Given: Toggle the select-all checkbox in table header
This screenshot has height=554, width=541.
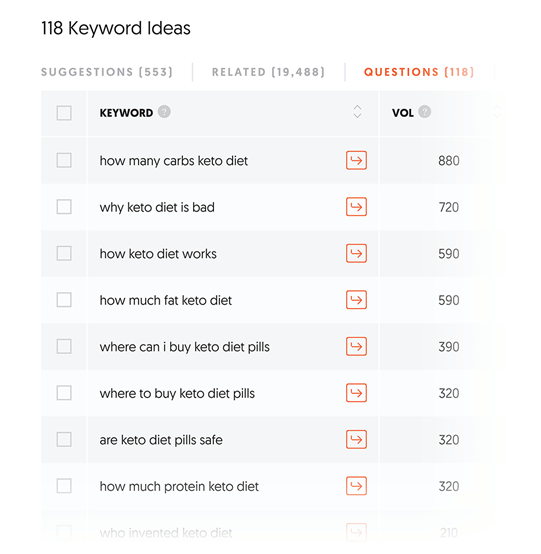Looking at the screenshot, I should coord(64,113).
